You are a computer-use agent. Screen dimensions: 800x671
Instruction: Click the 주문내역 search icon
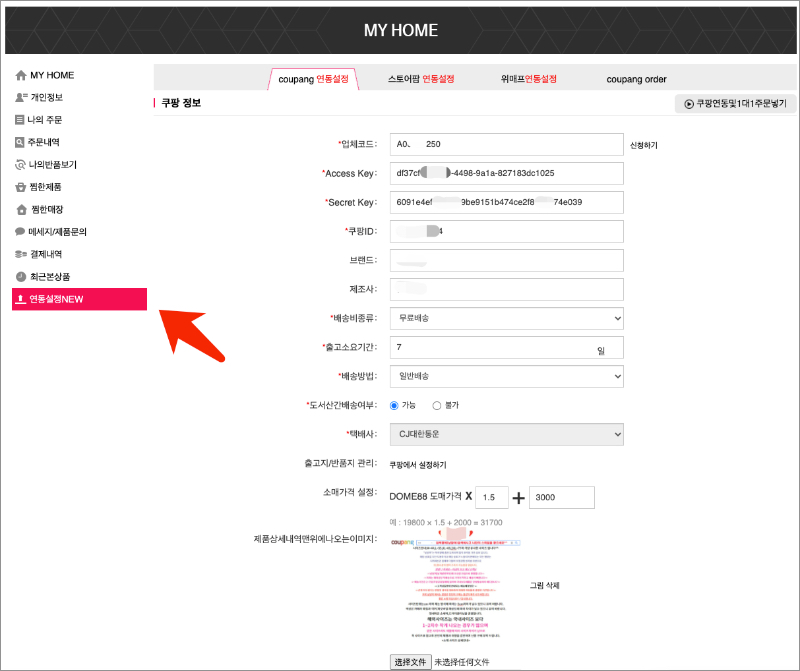(20, 142)
